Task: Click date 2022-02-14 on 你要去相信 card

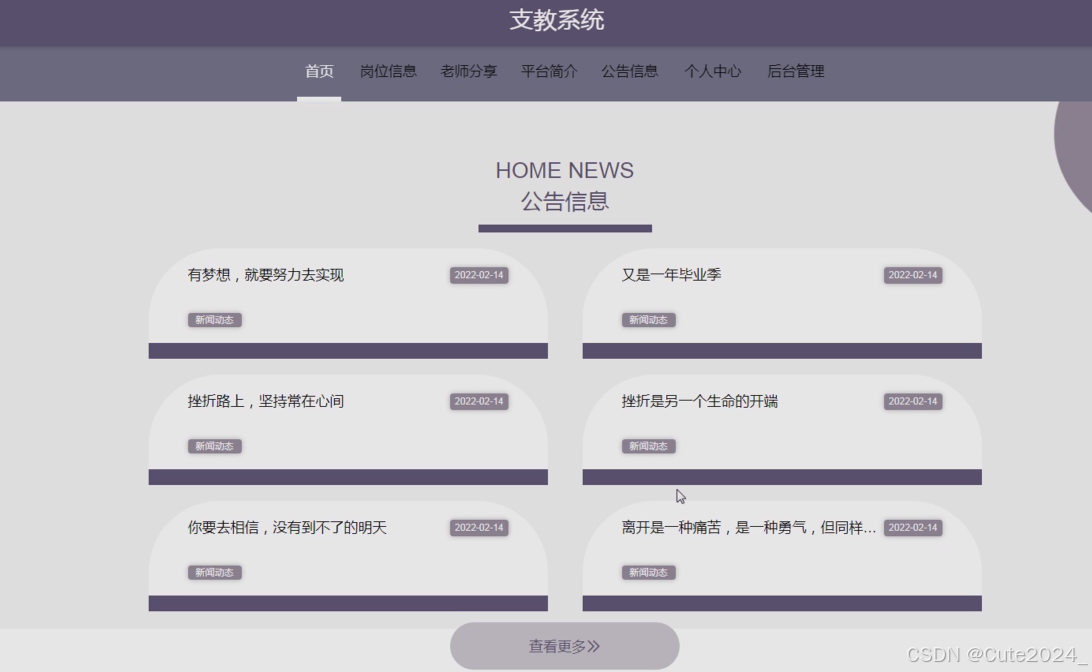Action: tap(479, 528)
